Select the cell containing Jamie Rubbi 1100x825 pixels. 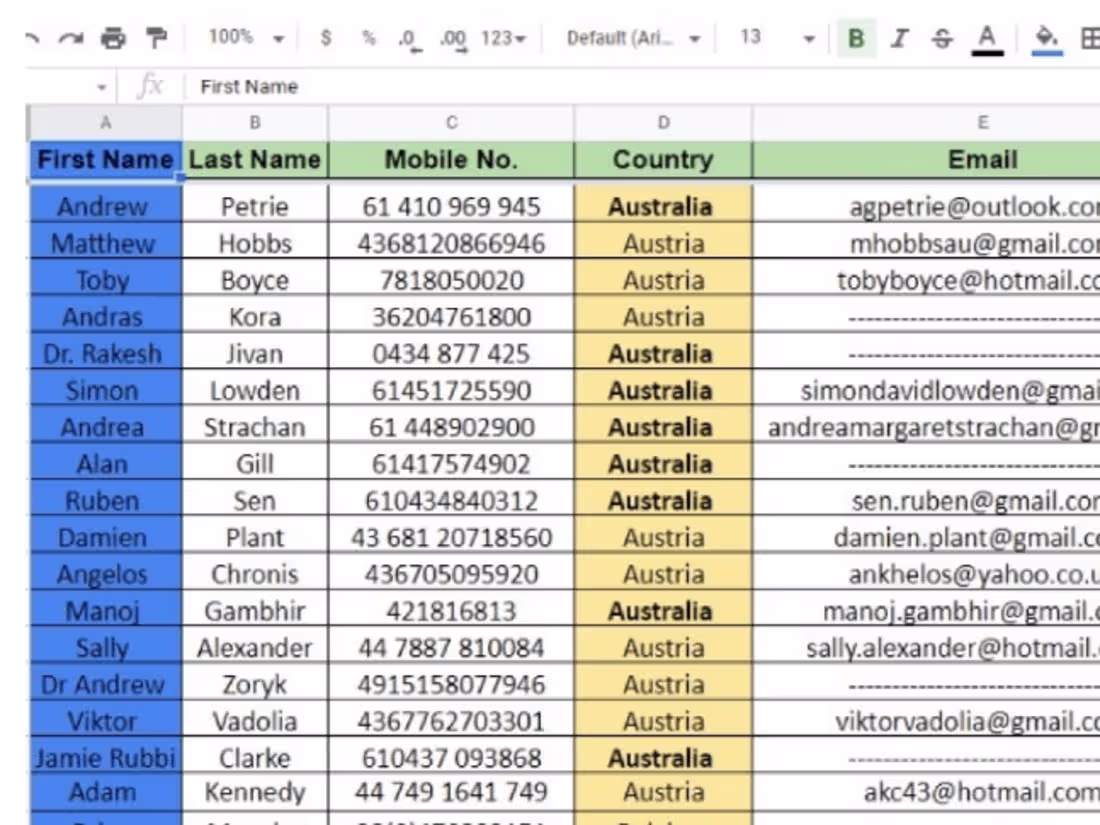point(105,757)
